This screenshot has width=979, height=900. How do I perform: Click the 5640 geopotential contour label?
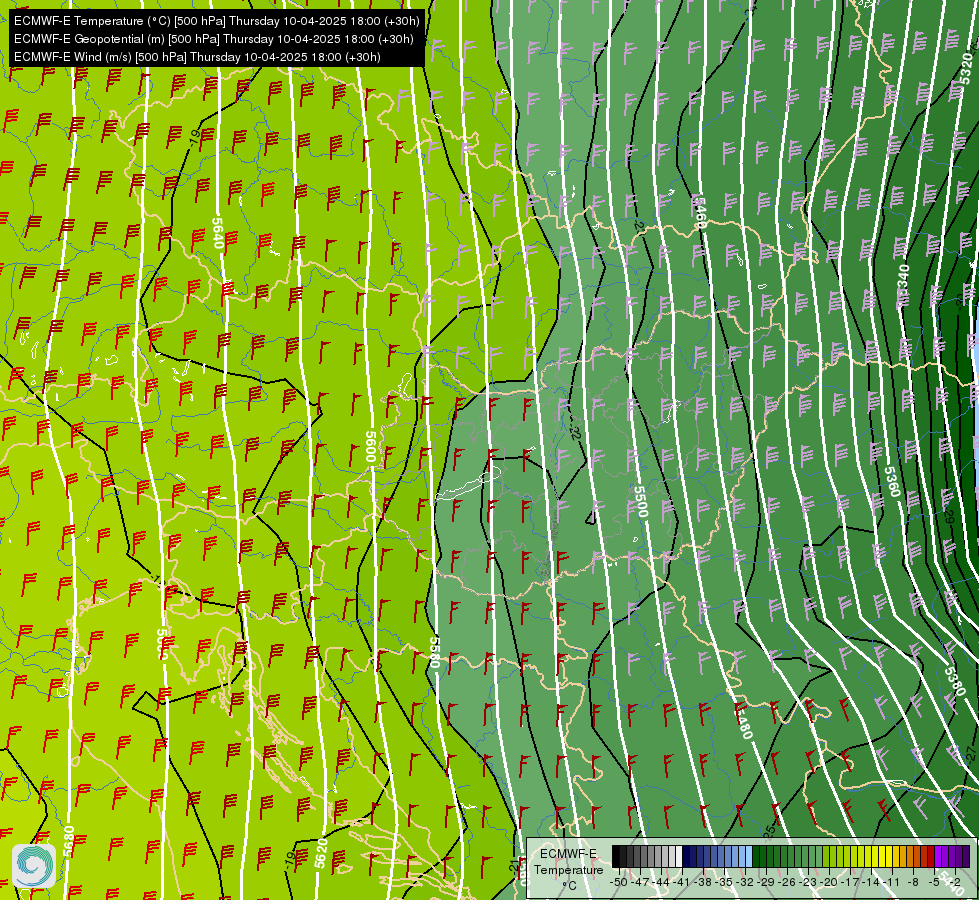coord(217,233)
